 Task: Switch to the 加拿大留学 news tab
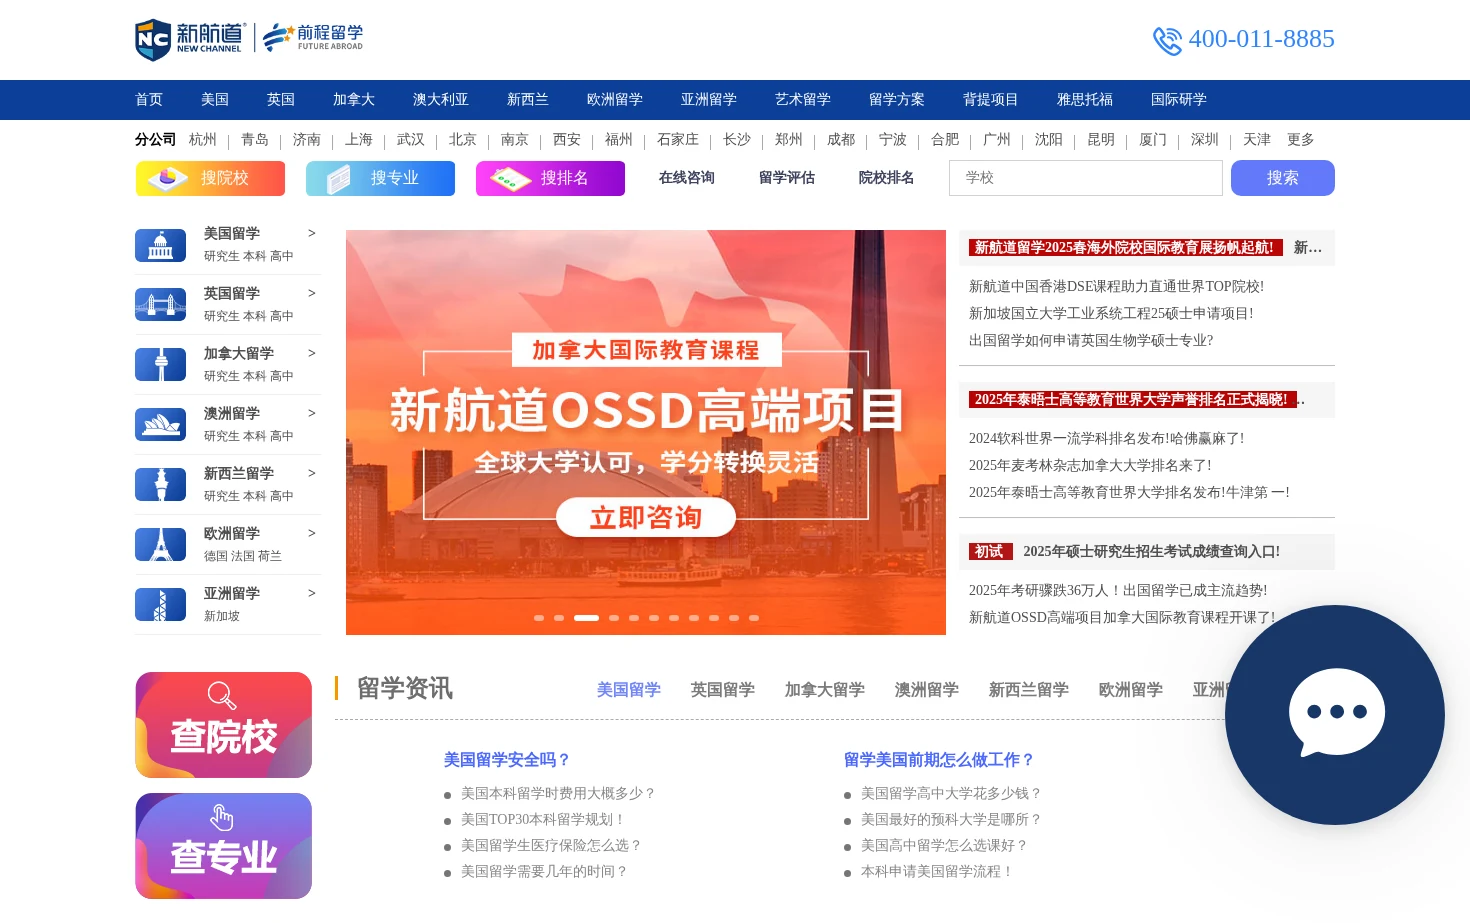(825, 690)
